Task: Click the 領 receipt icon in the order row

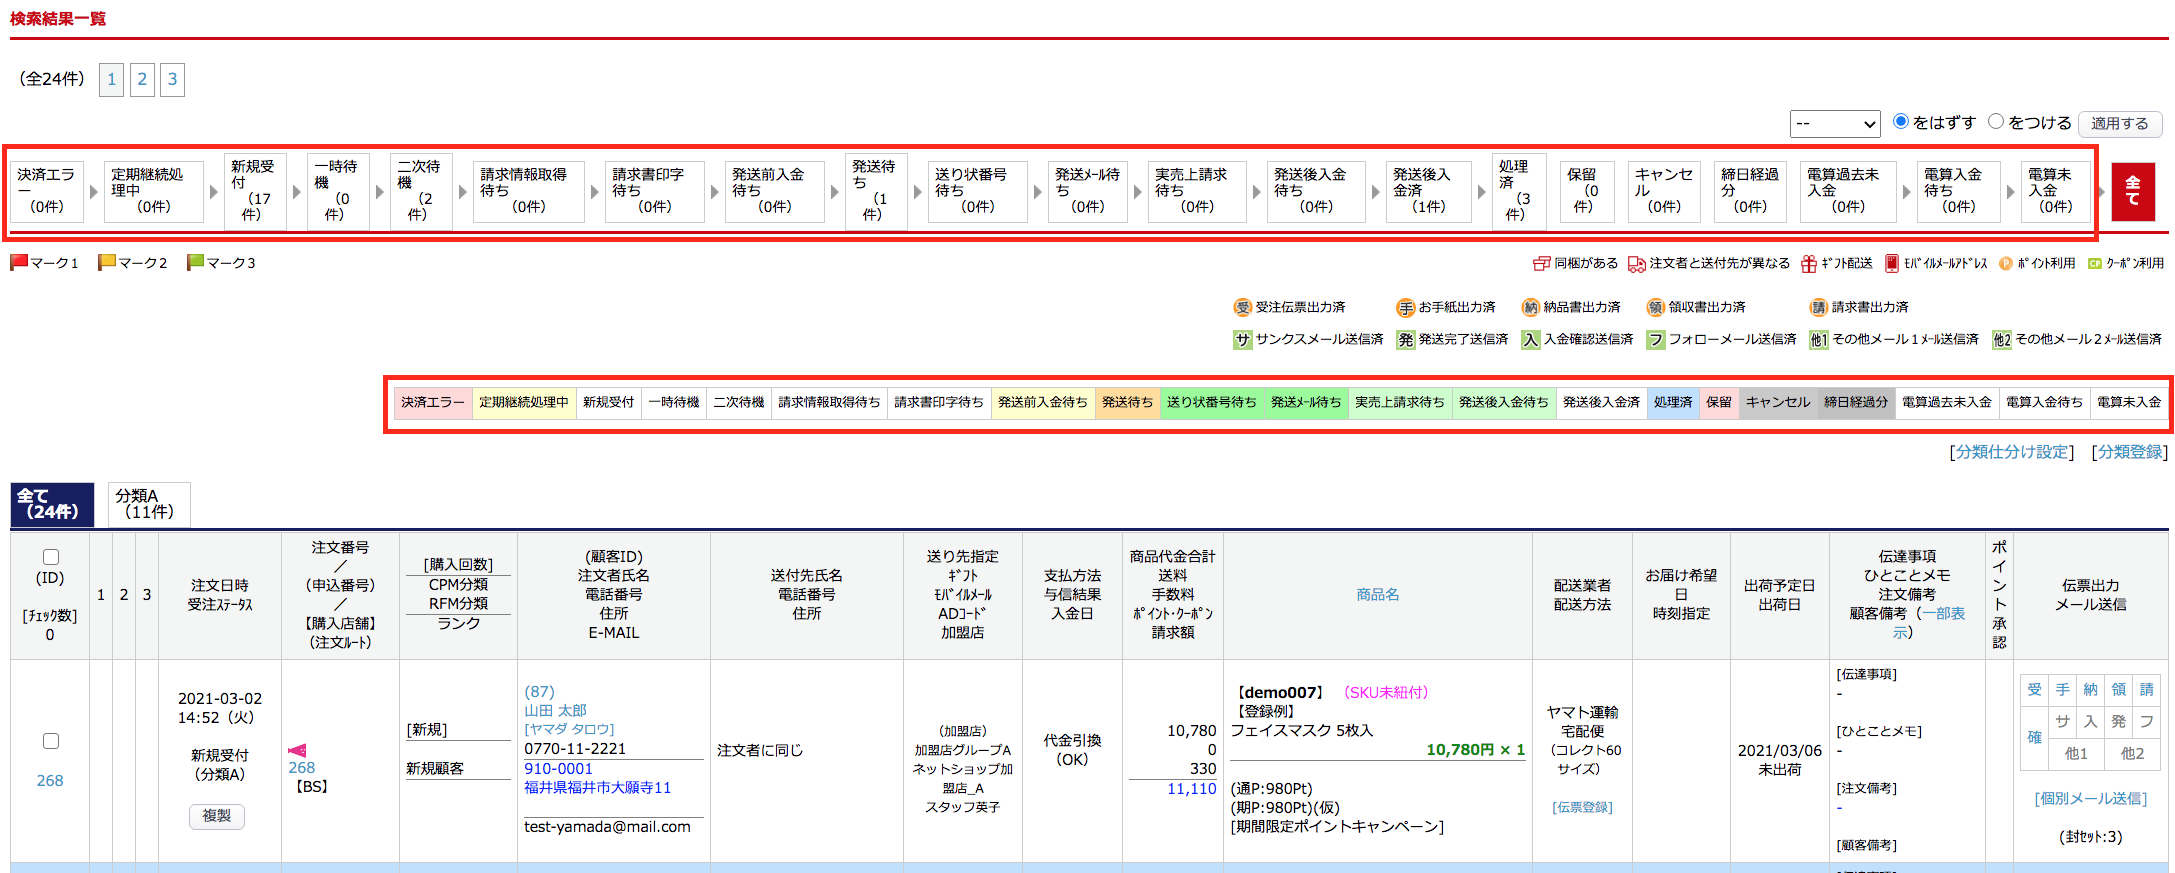Action: (2118, 690)
